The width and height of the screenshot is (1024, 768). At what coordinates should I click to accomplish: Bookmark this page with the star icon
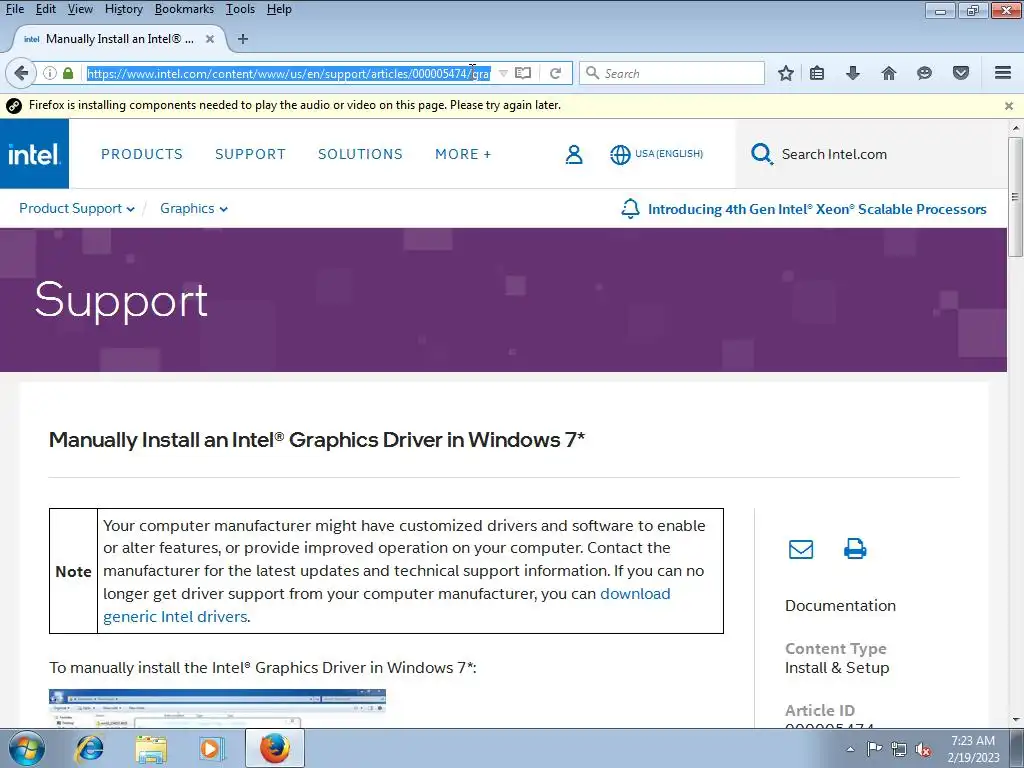tap(786, 73)
